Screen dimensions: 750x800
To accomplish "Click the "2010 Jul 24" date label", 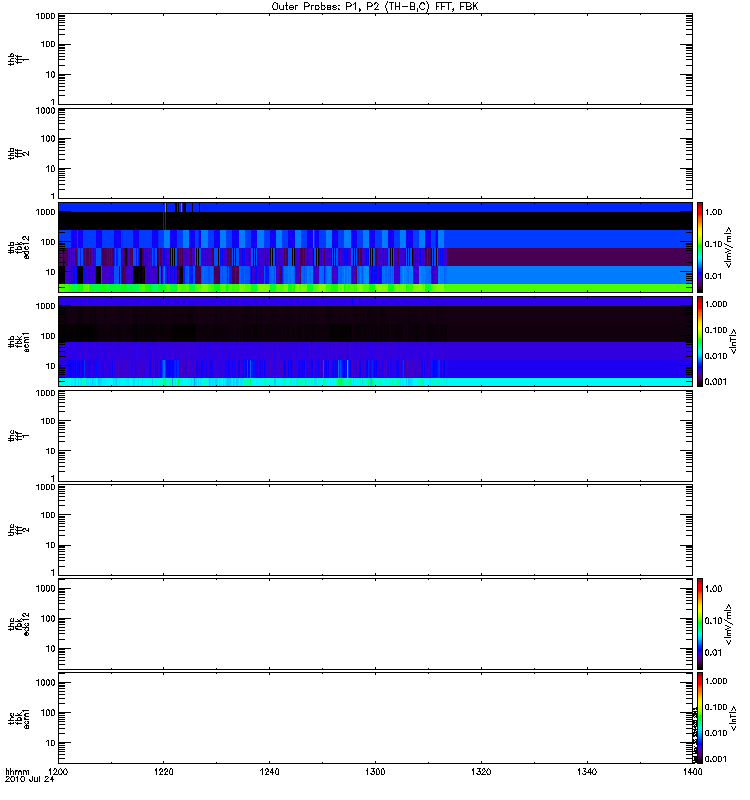I will click(29, 780).
